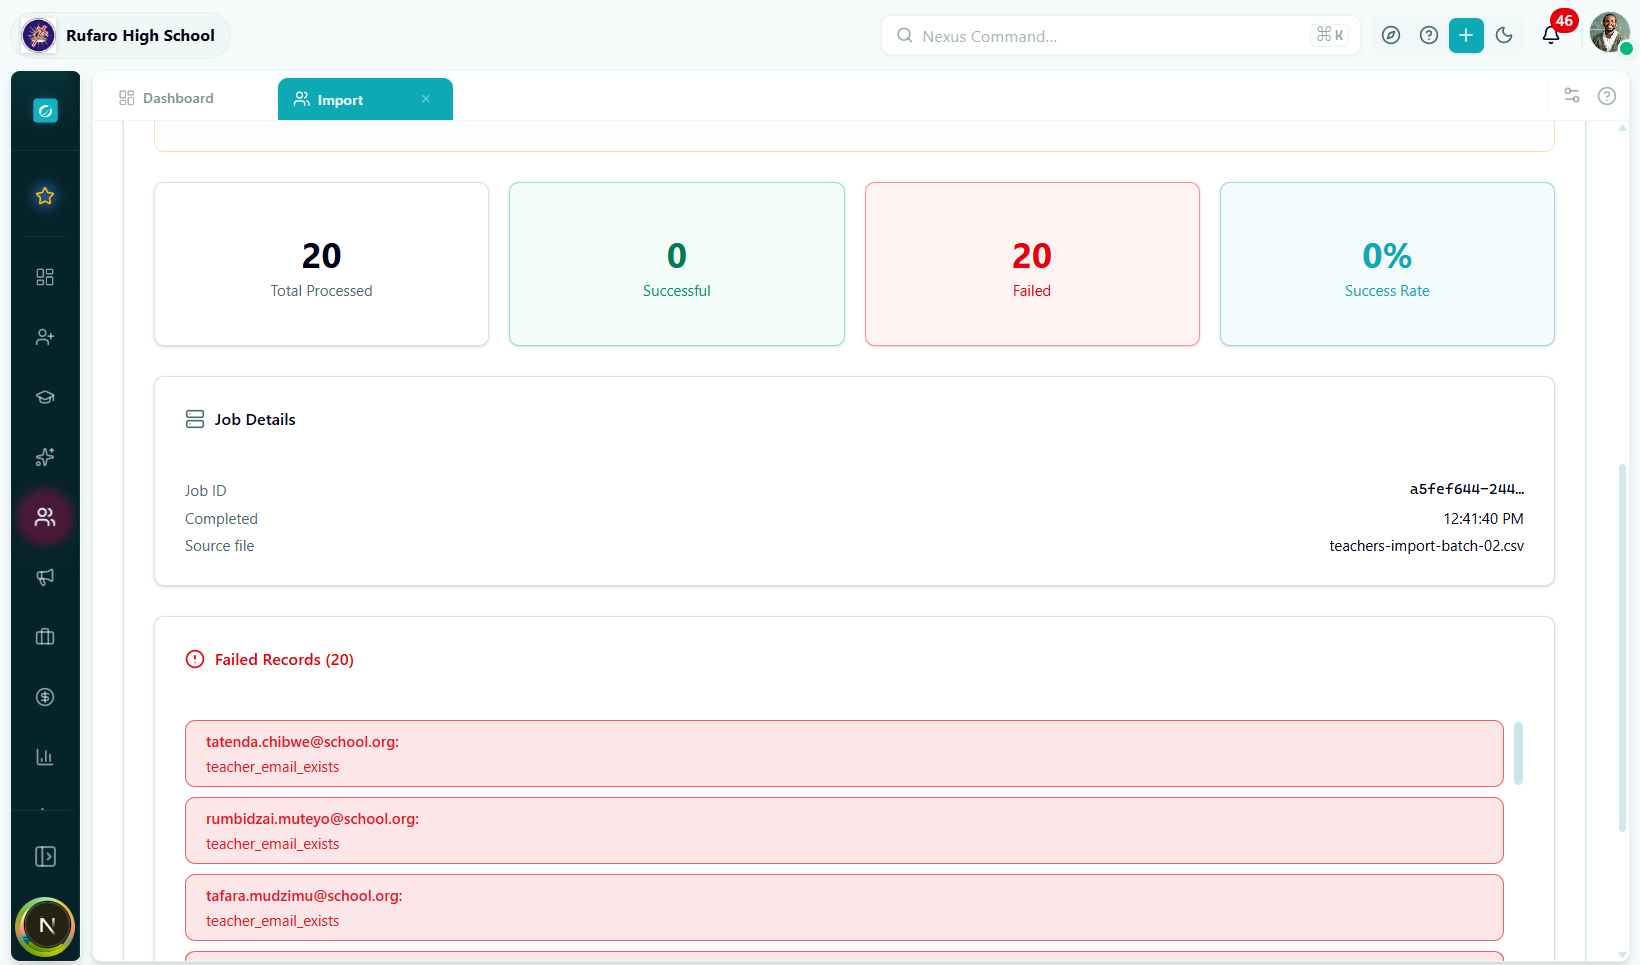Open the graduation cap academics icon
1641x965 pixels.
[x=45, y=397]
